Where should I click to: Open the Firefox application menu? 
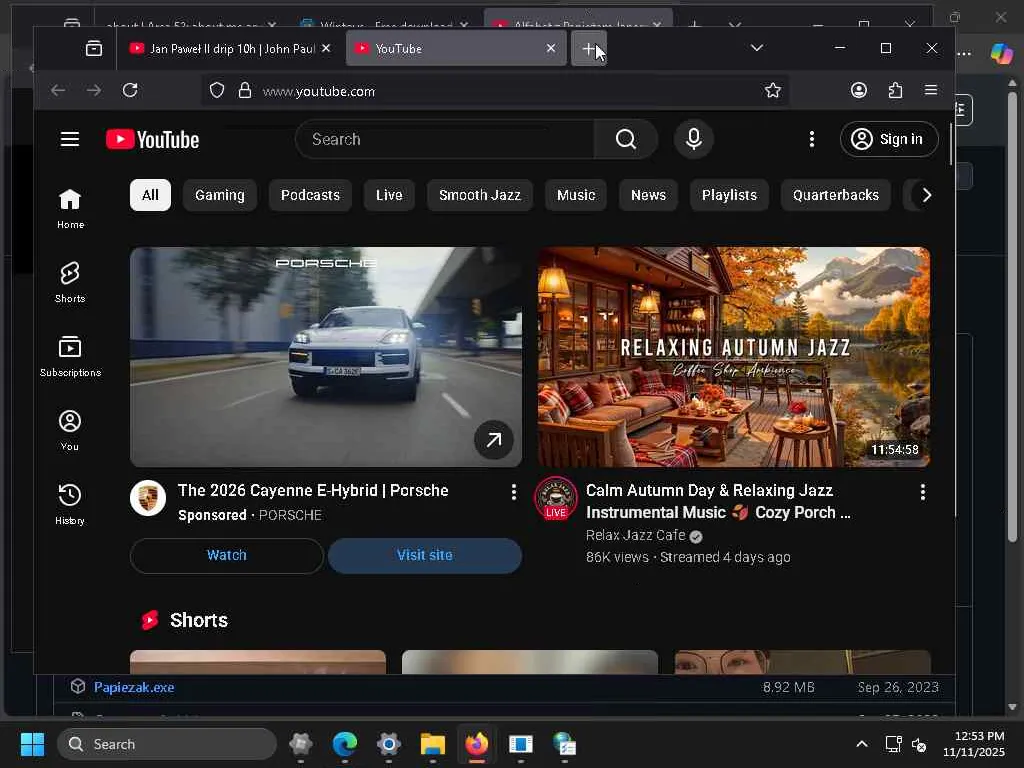(x=931, y=90)
